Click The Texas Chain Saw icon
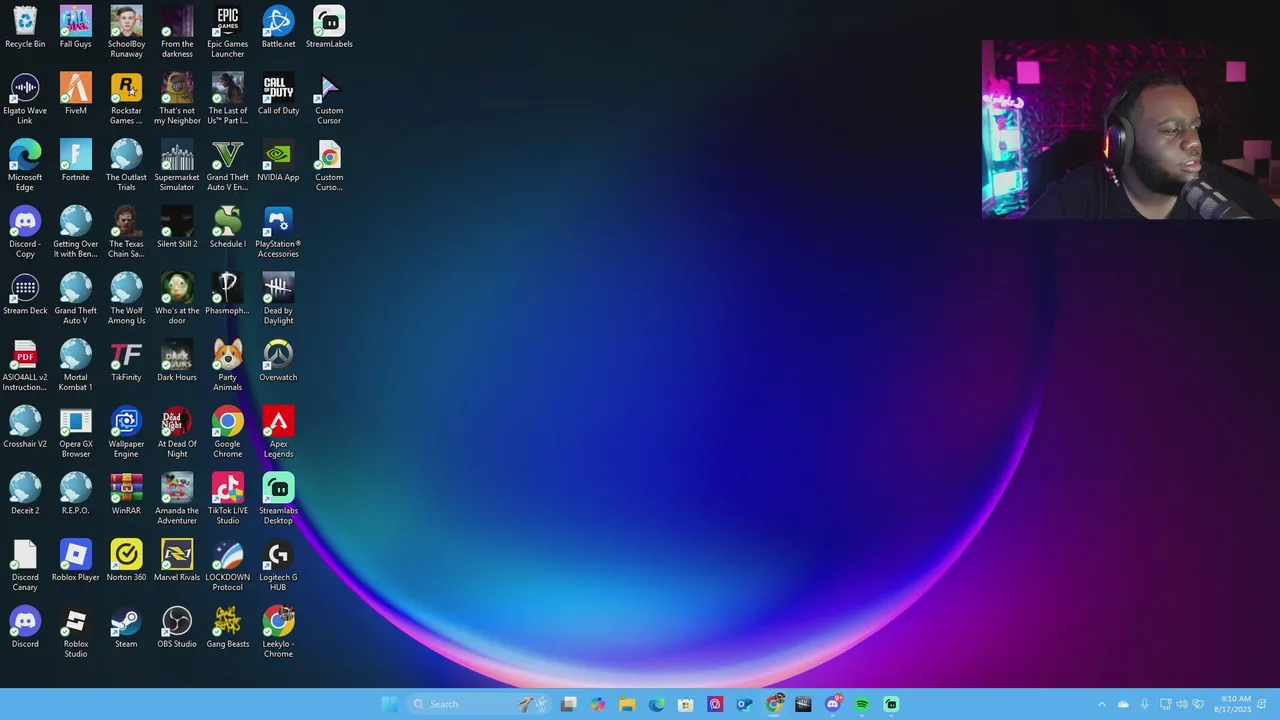1280x720 pixels. click(126, 233)
